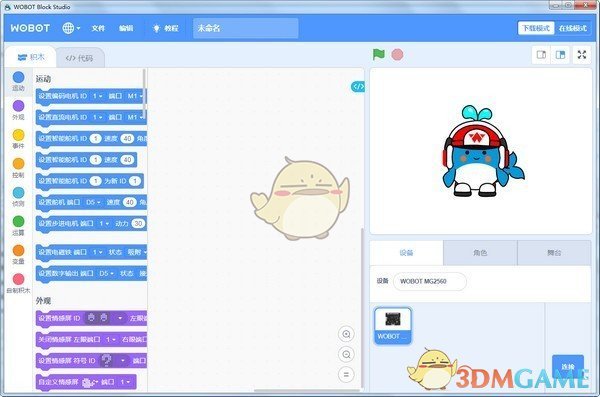Click the 外观 palette heading
The height and width of the screenshot is (397, 600).
point(43,301)
